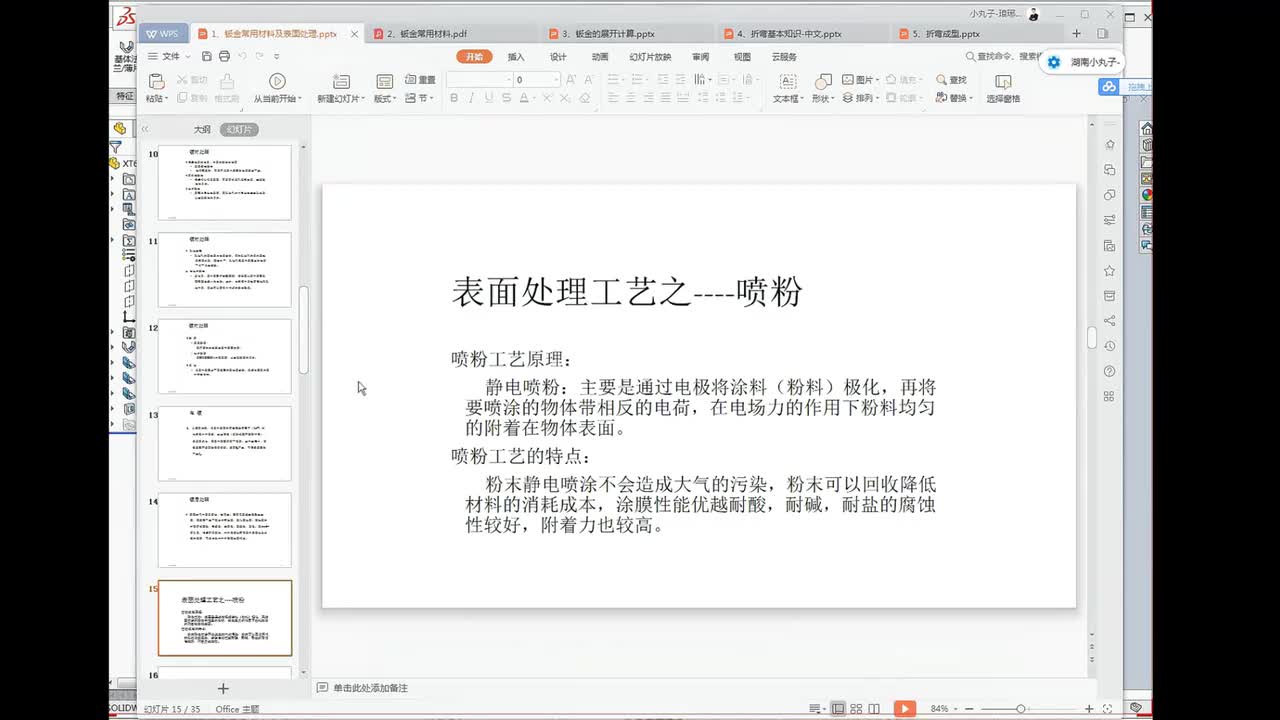Open the 幻灯片放映 ribbon tab
This screenshot has width=1280, height=720.
(650, 57)
